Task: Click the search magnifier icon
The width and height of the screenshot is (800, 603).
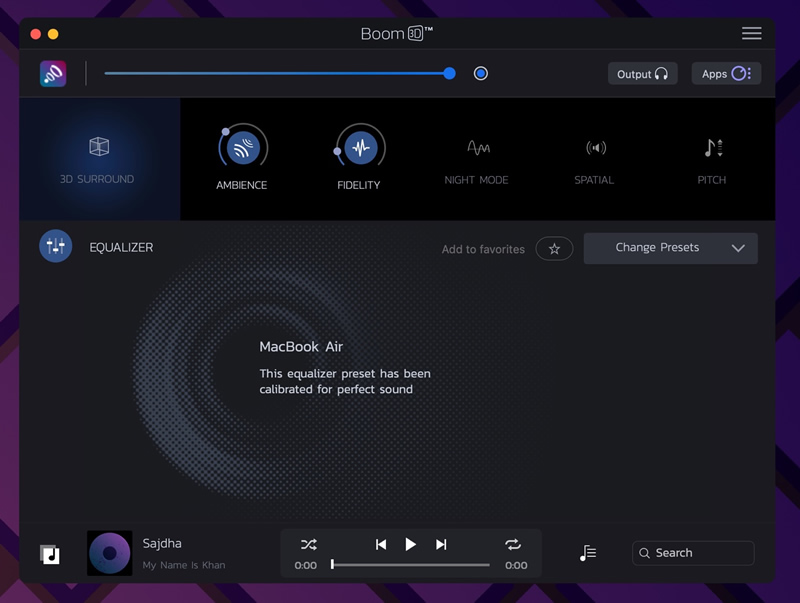Action: click(644, 553)
